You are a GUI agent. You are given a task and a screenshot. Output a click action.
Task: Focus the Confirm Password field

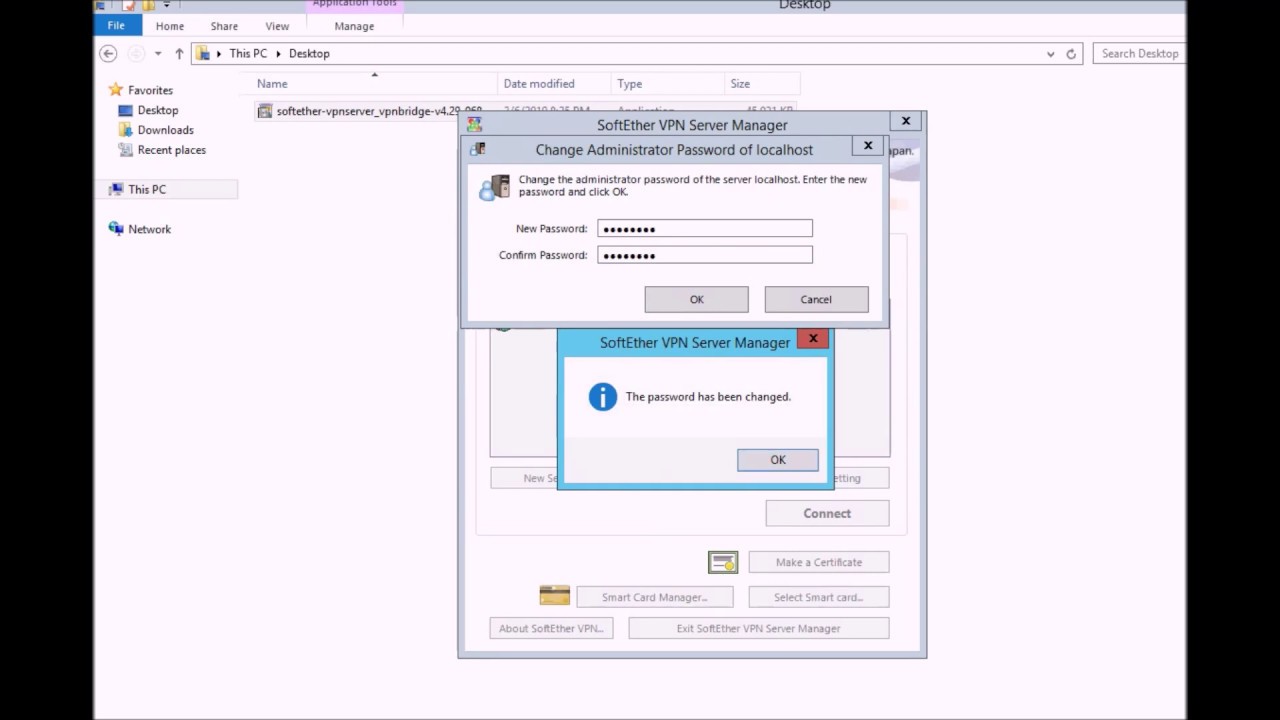pyautogui.click(x=705, y=255)
